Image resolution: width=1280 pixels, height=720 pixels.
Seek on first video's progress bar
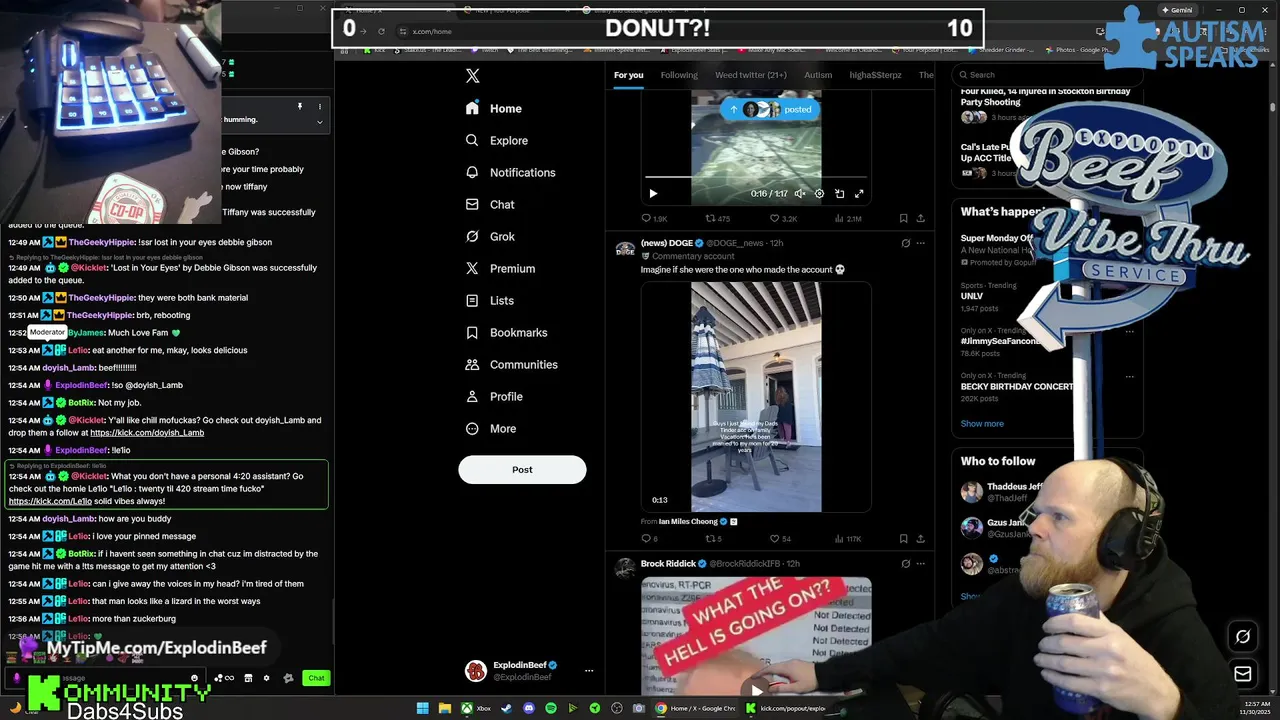pos(756,178)
